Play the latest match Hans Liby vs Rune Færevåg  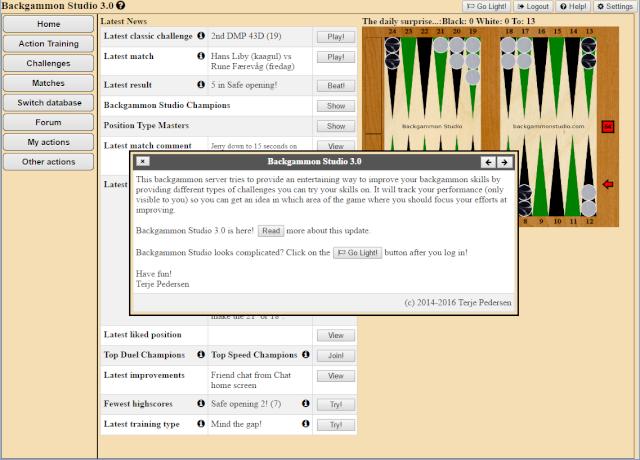click(x=336, y=57)
